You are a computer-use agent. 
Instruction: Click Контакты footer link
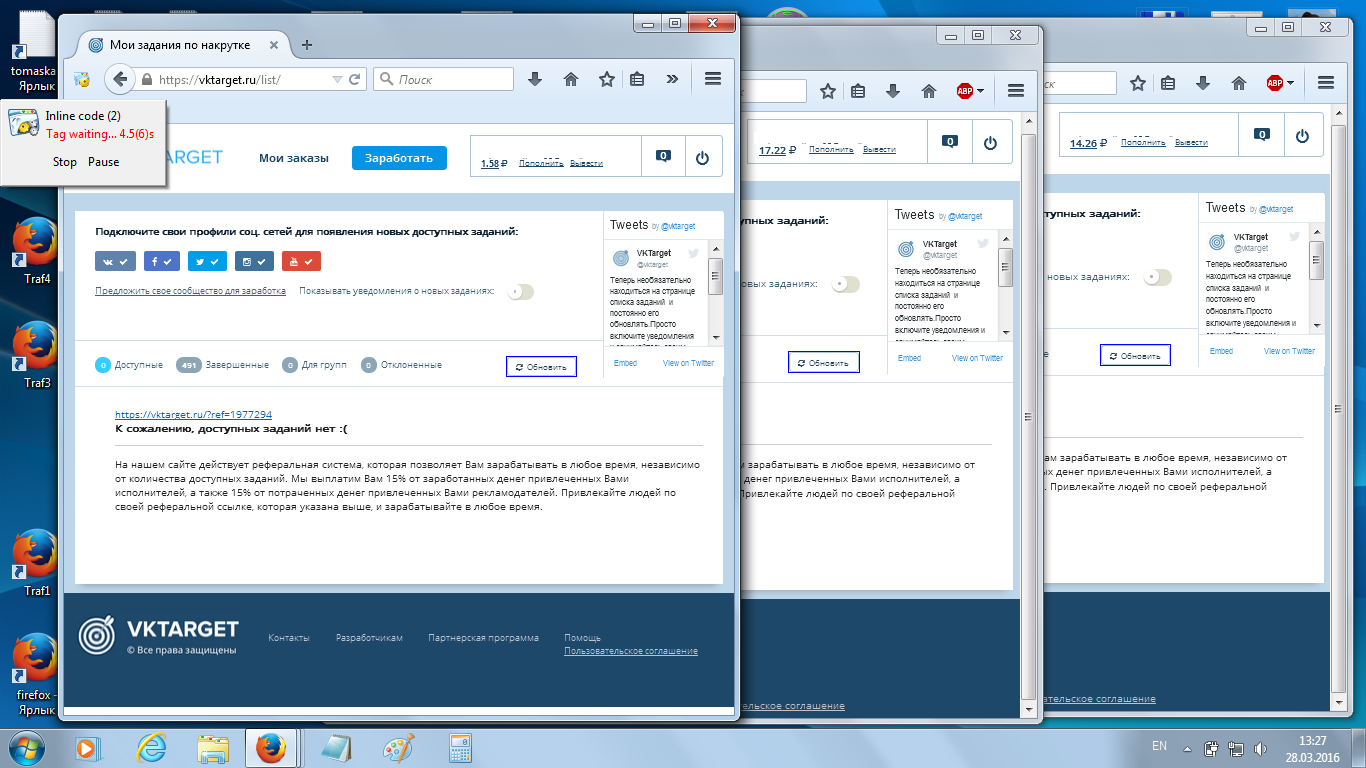point(289,638)
